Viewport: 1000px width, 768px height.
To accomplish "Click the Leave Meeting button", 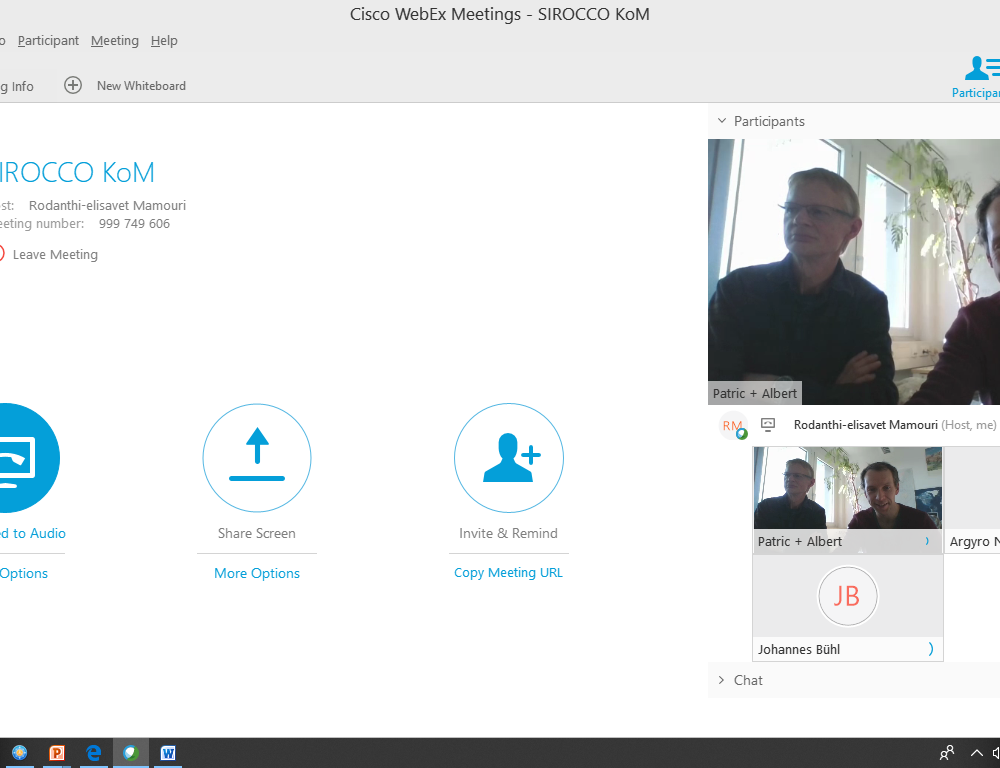I will point(54,255).
